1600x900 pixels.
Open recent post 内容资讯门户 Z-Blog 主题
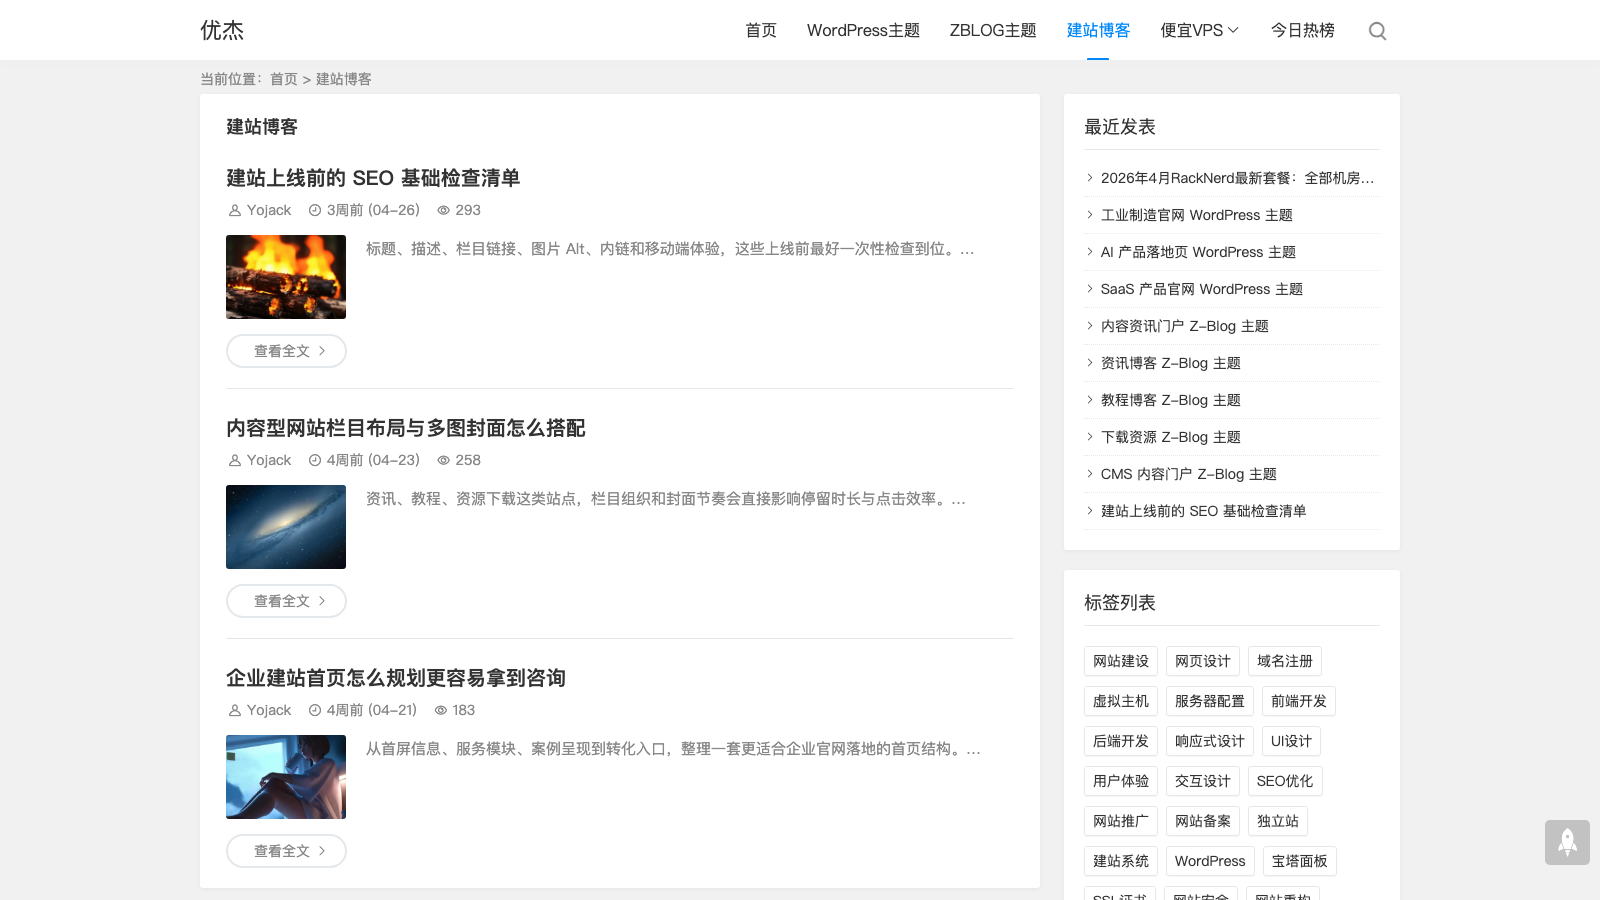1185,326
